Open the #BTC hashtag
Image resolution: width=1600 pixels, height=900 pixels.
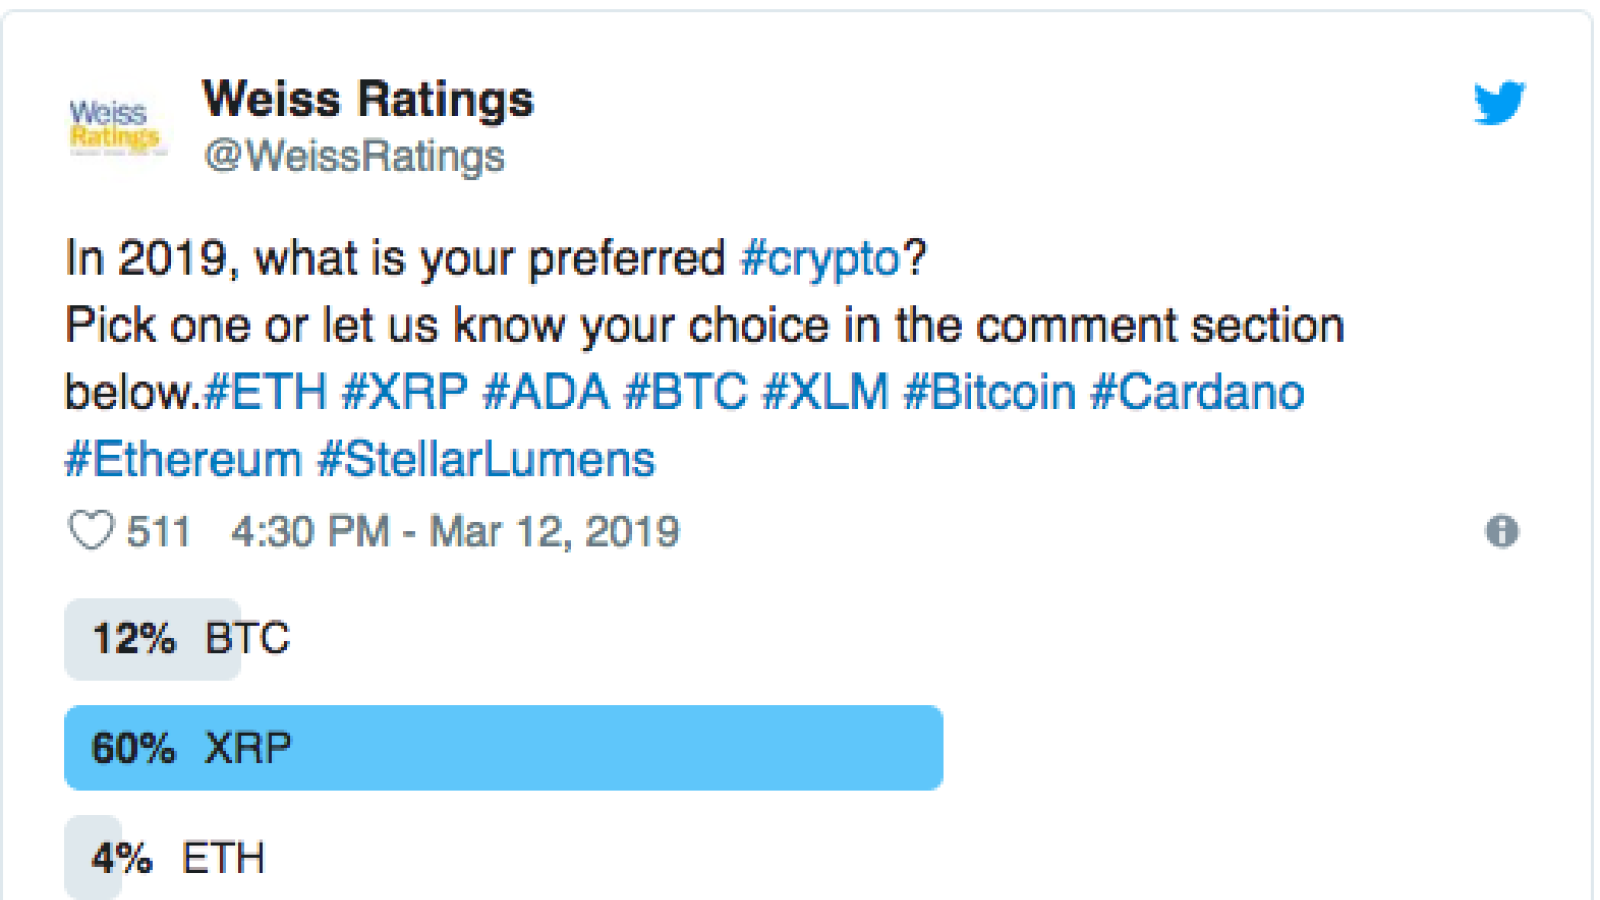point(686,392)
